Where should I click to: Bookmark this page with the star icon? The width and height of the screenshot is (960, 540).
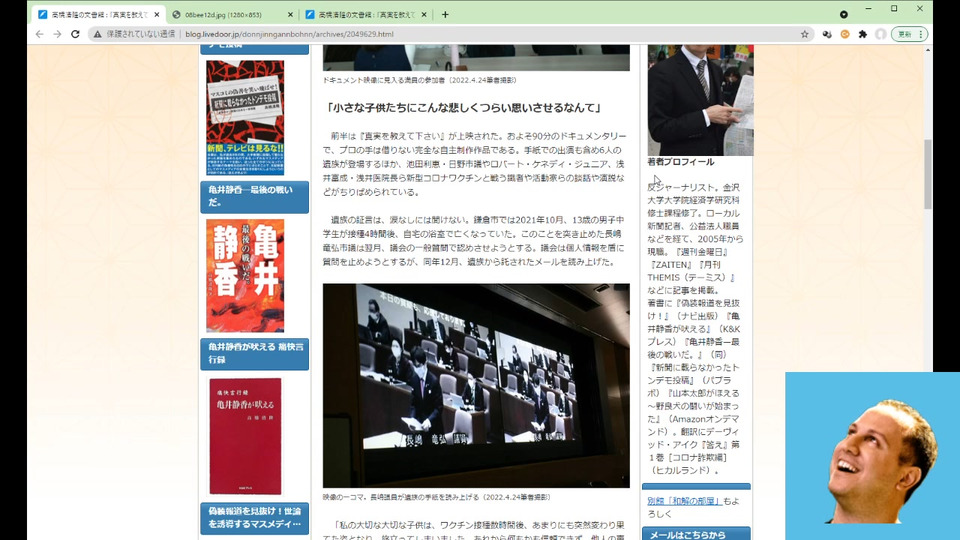point(804,34)
